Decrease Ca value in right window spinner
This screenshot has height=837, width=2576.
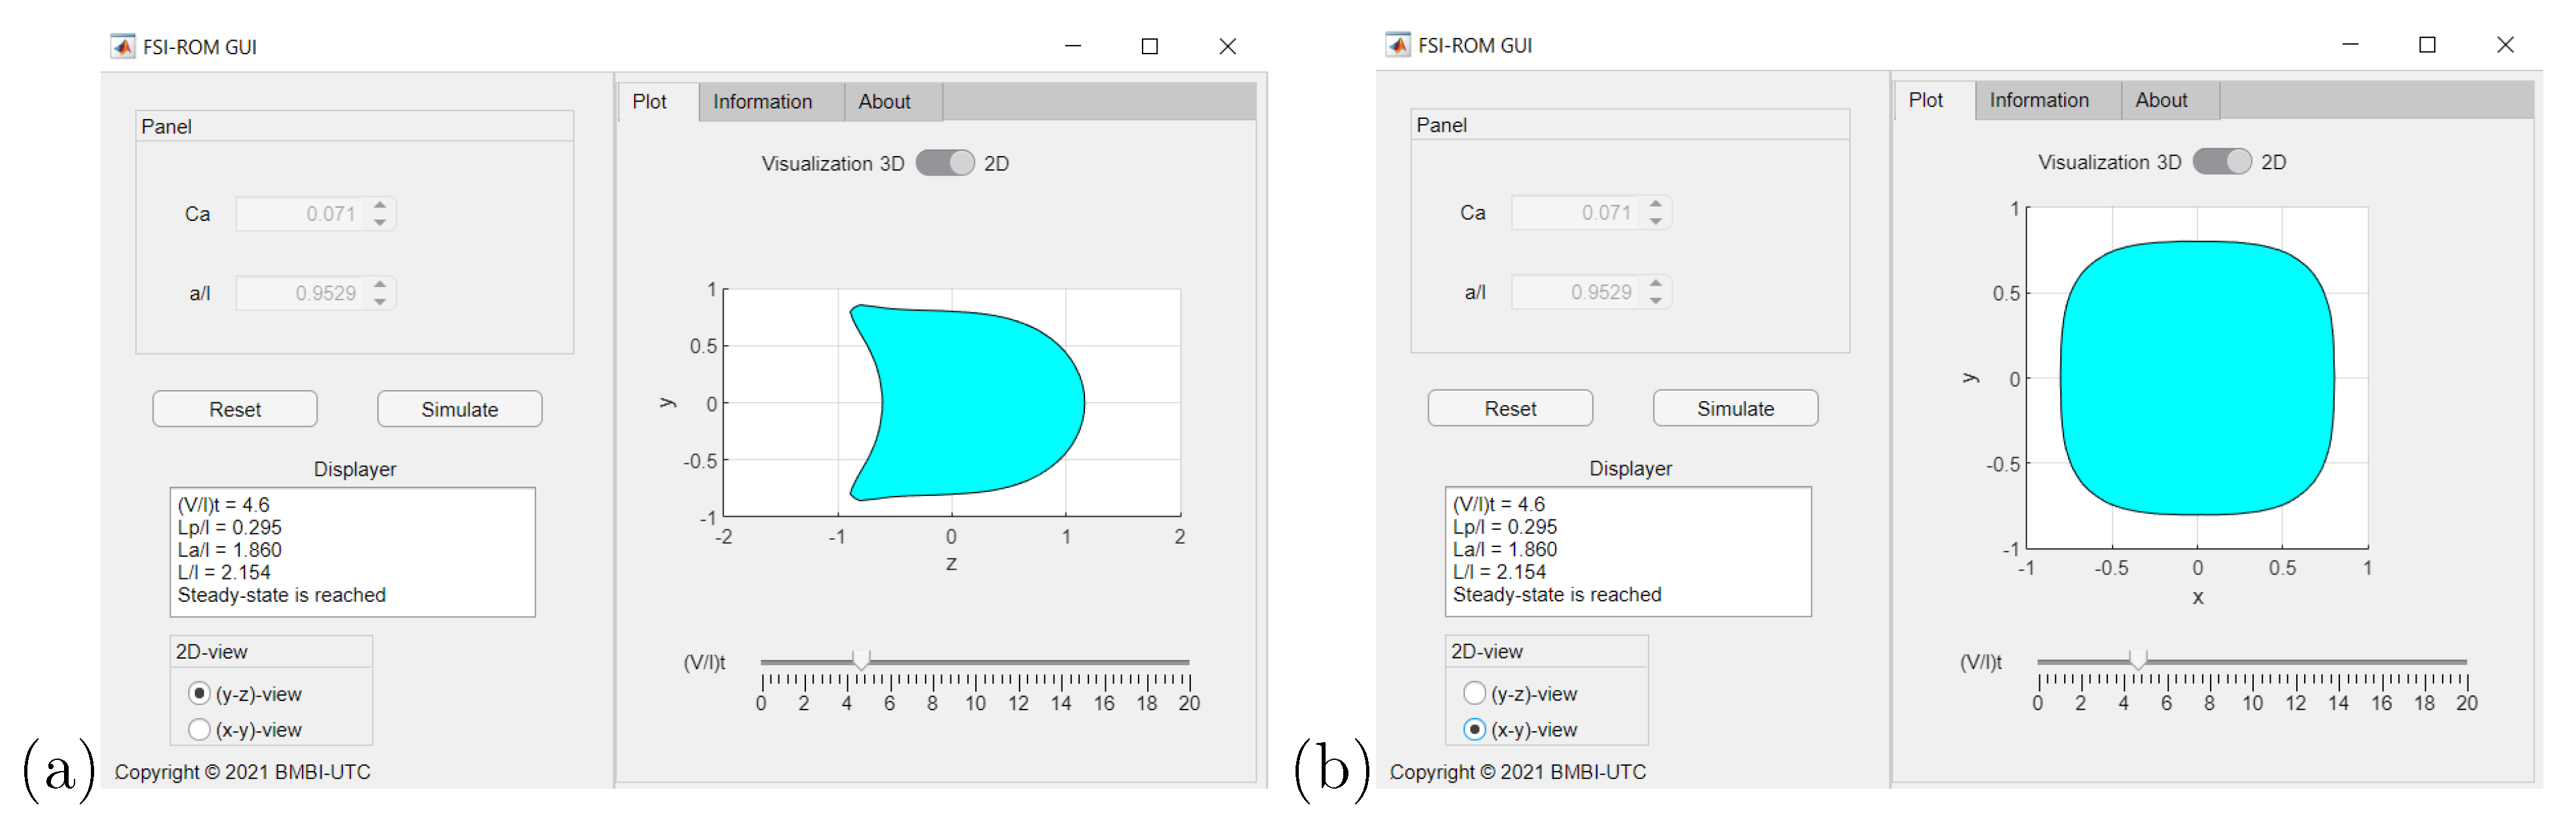click(1656, 221)
